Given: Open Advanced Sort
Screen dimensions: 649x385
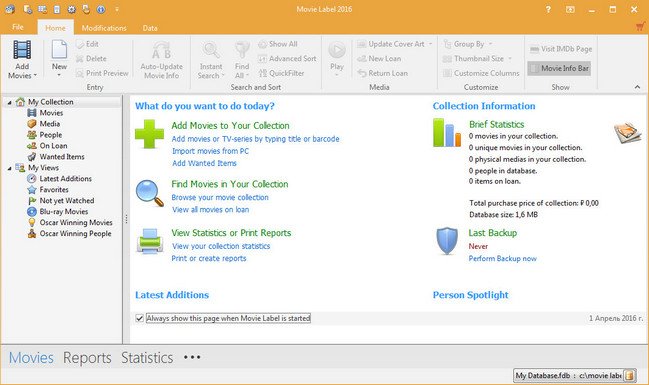Looking at the screenshot, I should pos(287,59).
